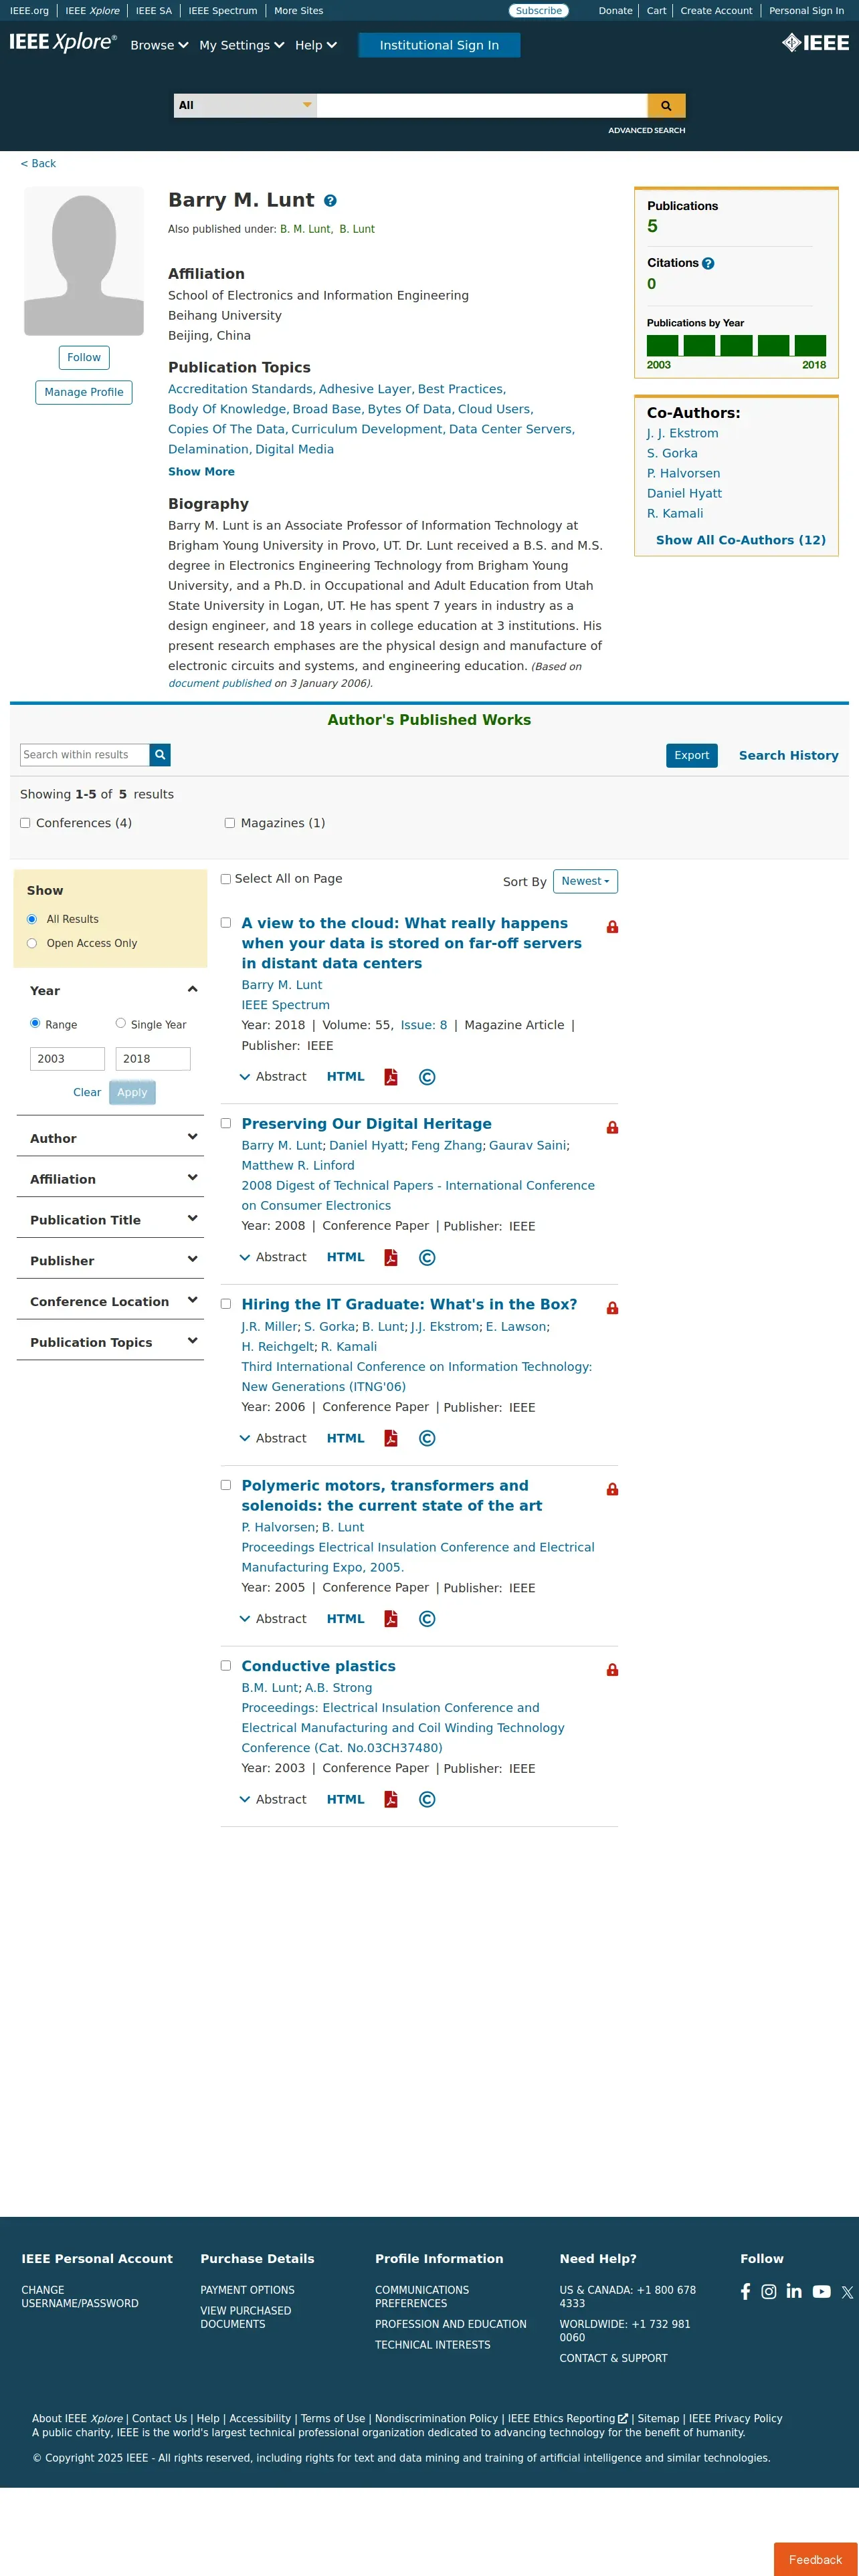Image resolution: width=859 pixels, height=2576 pixels.
Task: Open the Browse menu
Action: click(159, 45)
